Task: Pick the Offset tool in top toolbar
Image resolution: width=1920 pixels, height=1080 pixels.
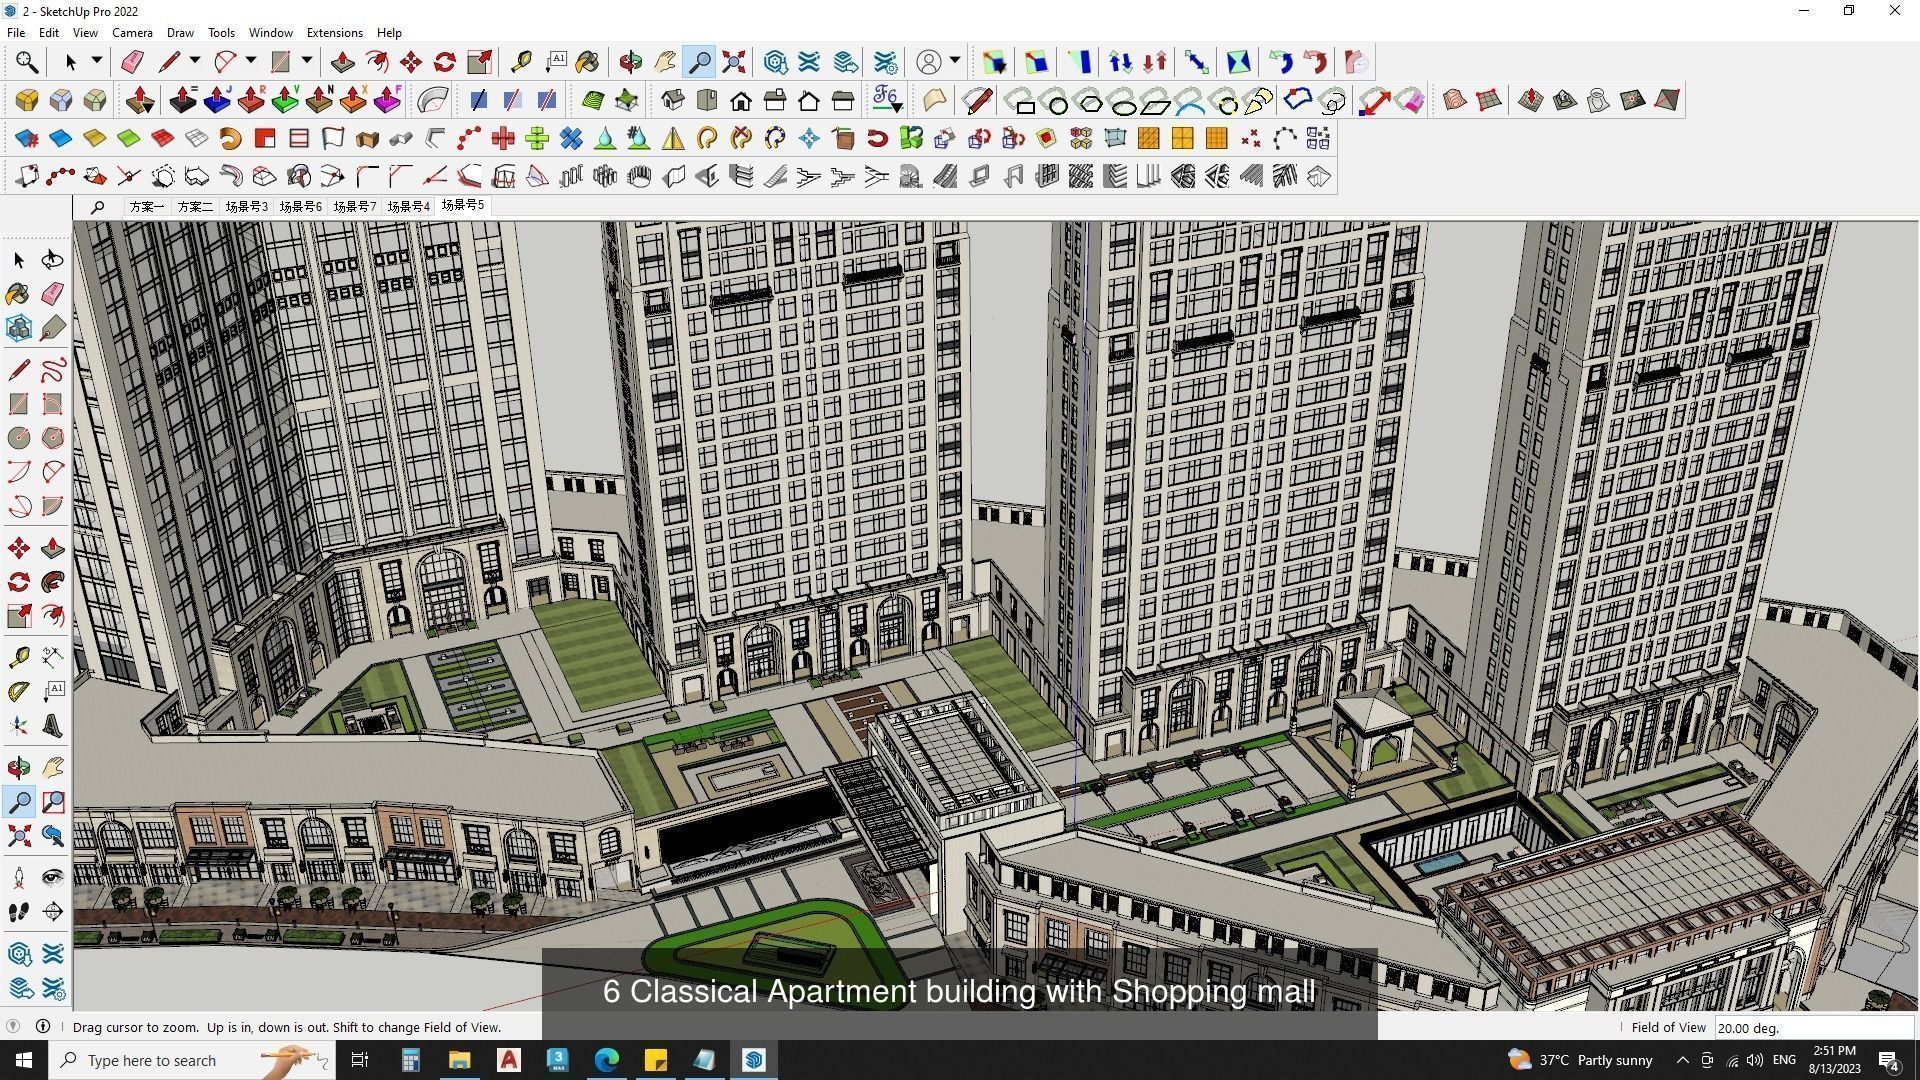Action: [x=377, y=62]
